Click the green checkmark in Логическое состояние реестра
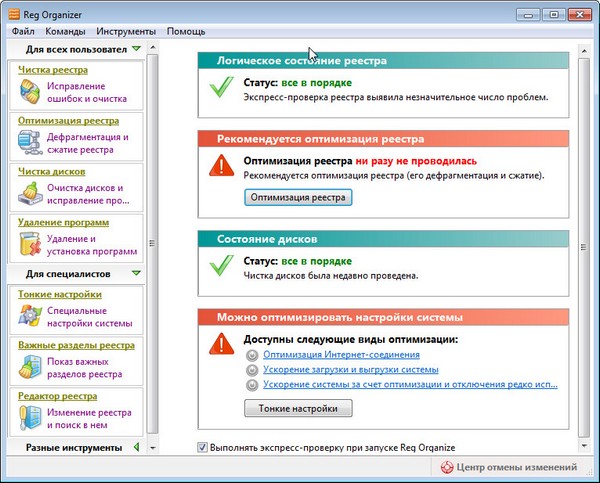This screenshot has width=600, height=483. pos(222,87)
